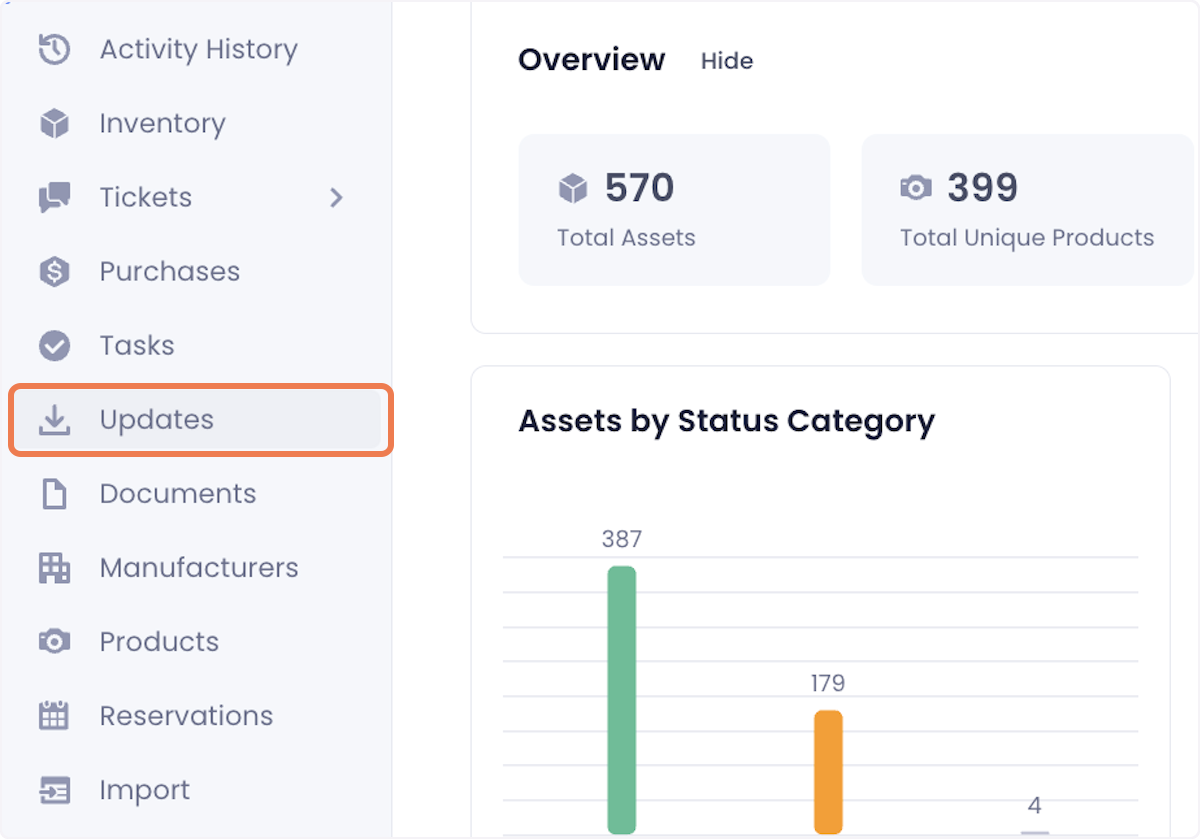
Task: Expand the Tickets submenu chevron
Action: (336, 198)
